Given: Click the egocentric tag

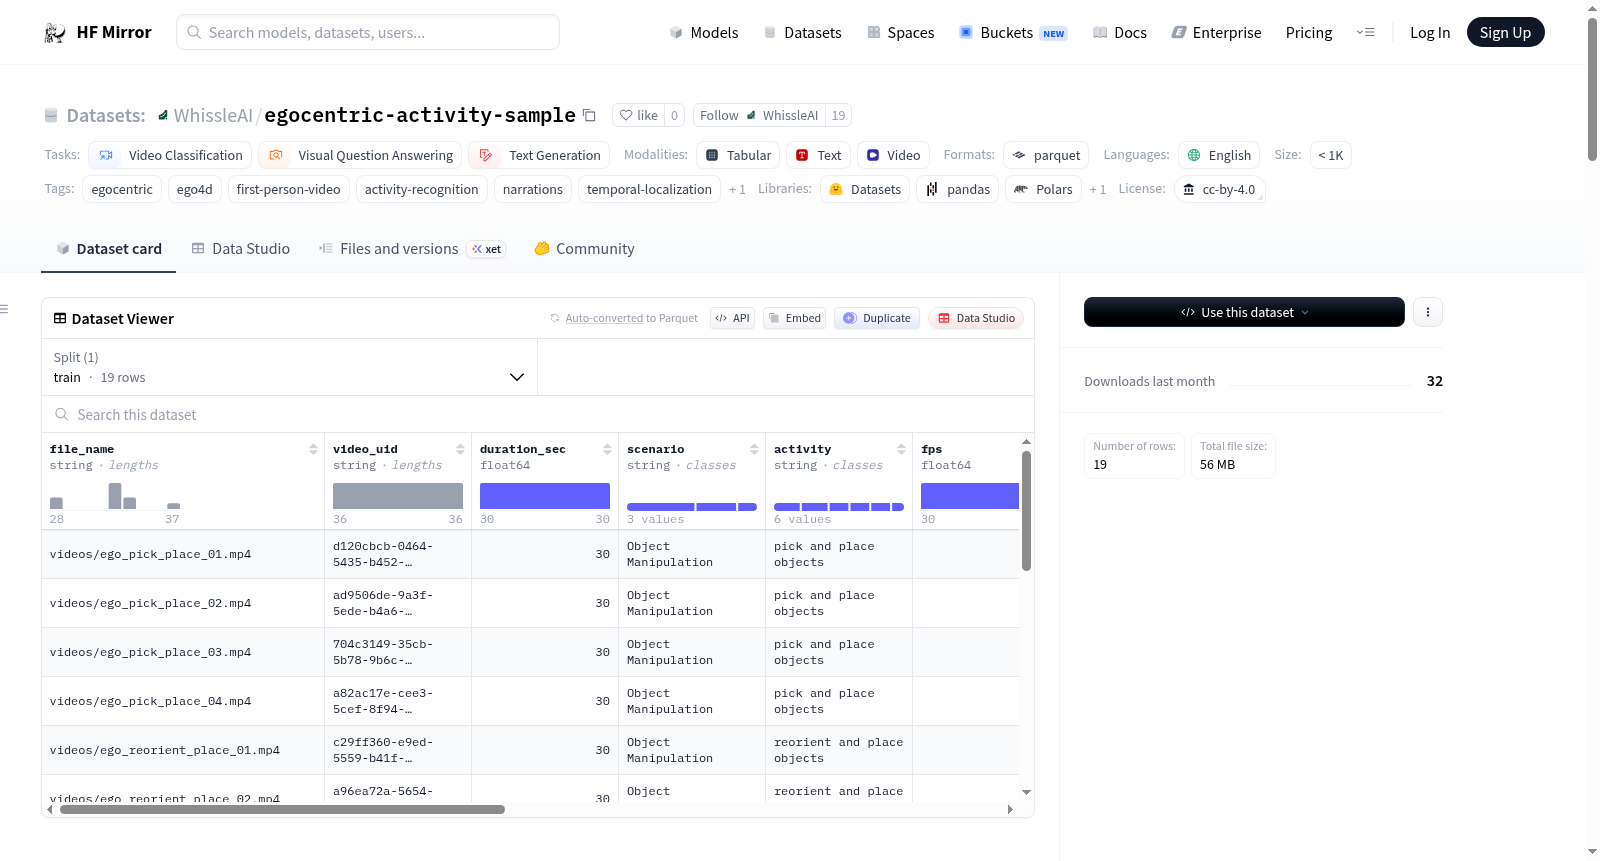Looking at the screenshot, I should pos(122,189).
